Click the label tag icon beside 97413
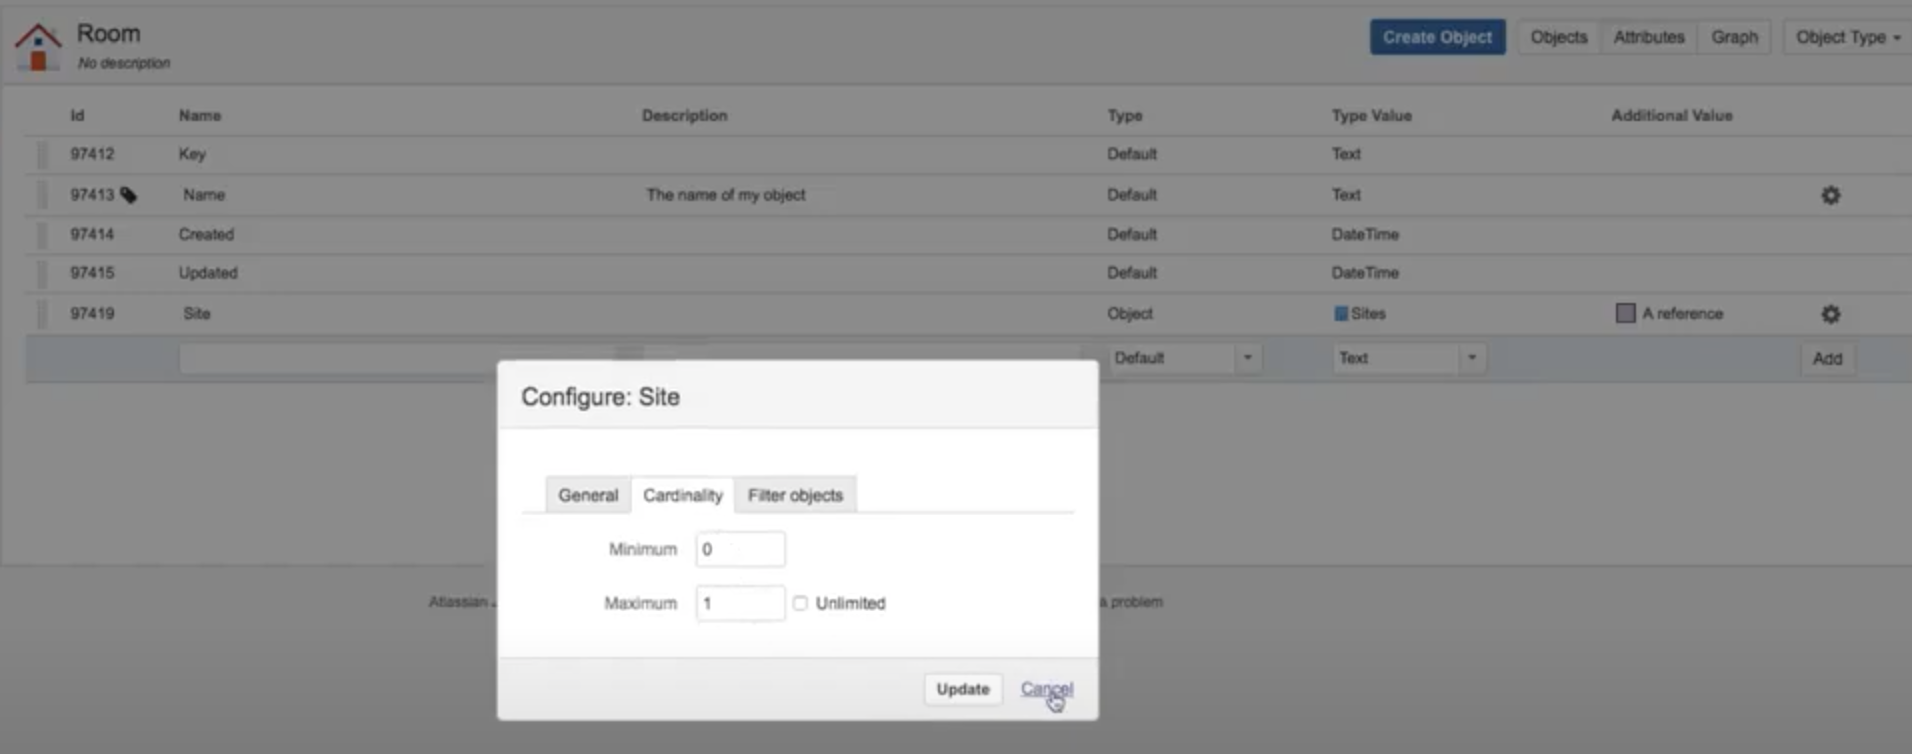Image resolution: width=1912 pixels, height=754 pixels. [129, 195]
